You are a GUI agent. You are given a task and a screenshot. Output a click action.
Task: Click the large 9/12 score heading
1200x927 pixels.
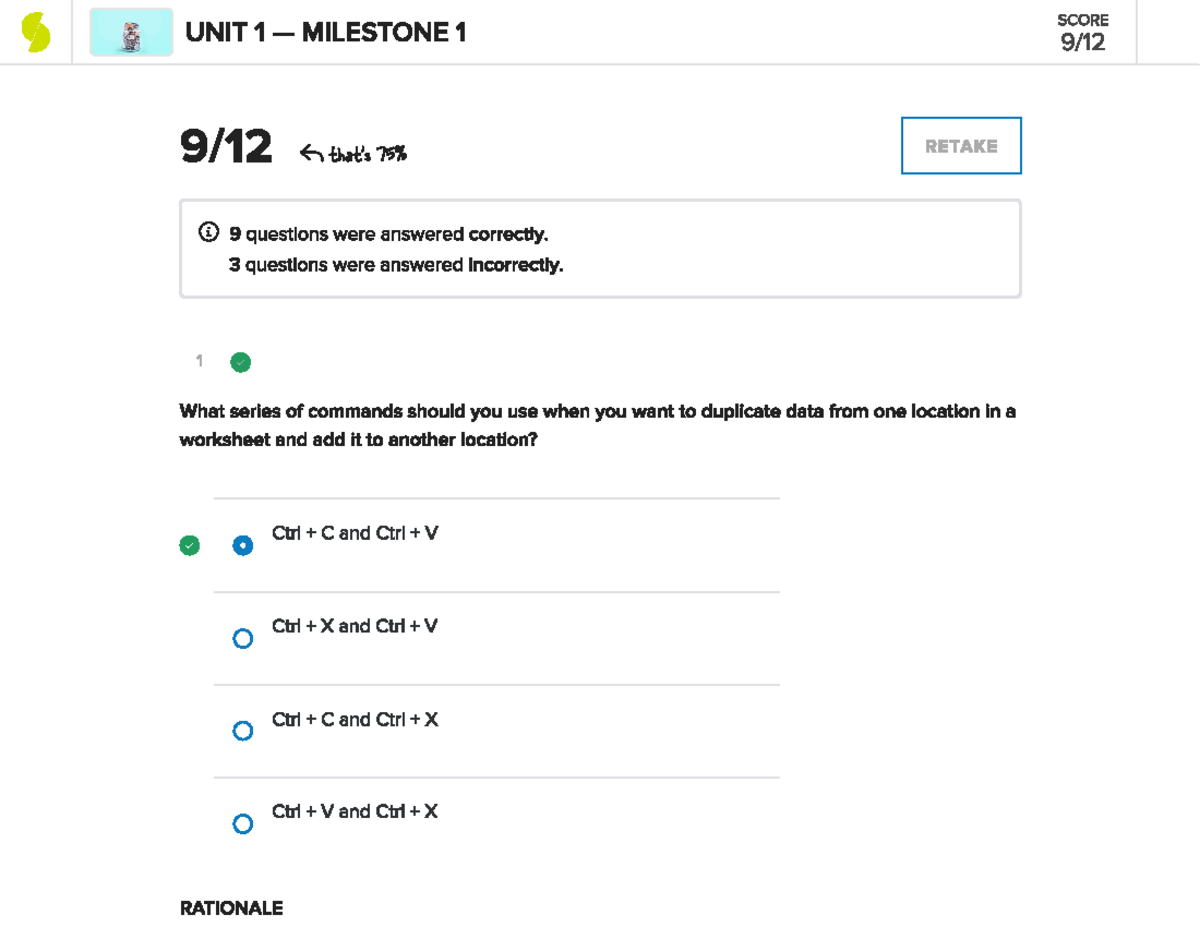click(226, 148)
